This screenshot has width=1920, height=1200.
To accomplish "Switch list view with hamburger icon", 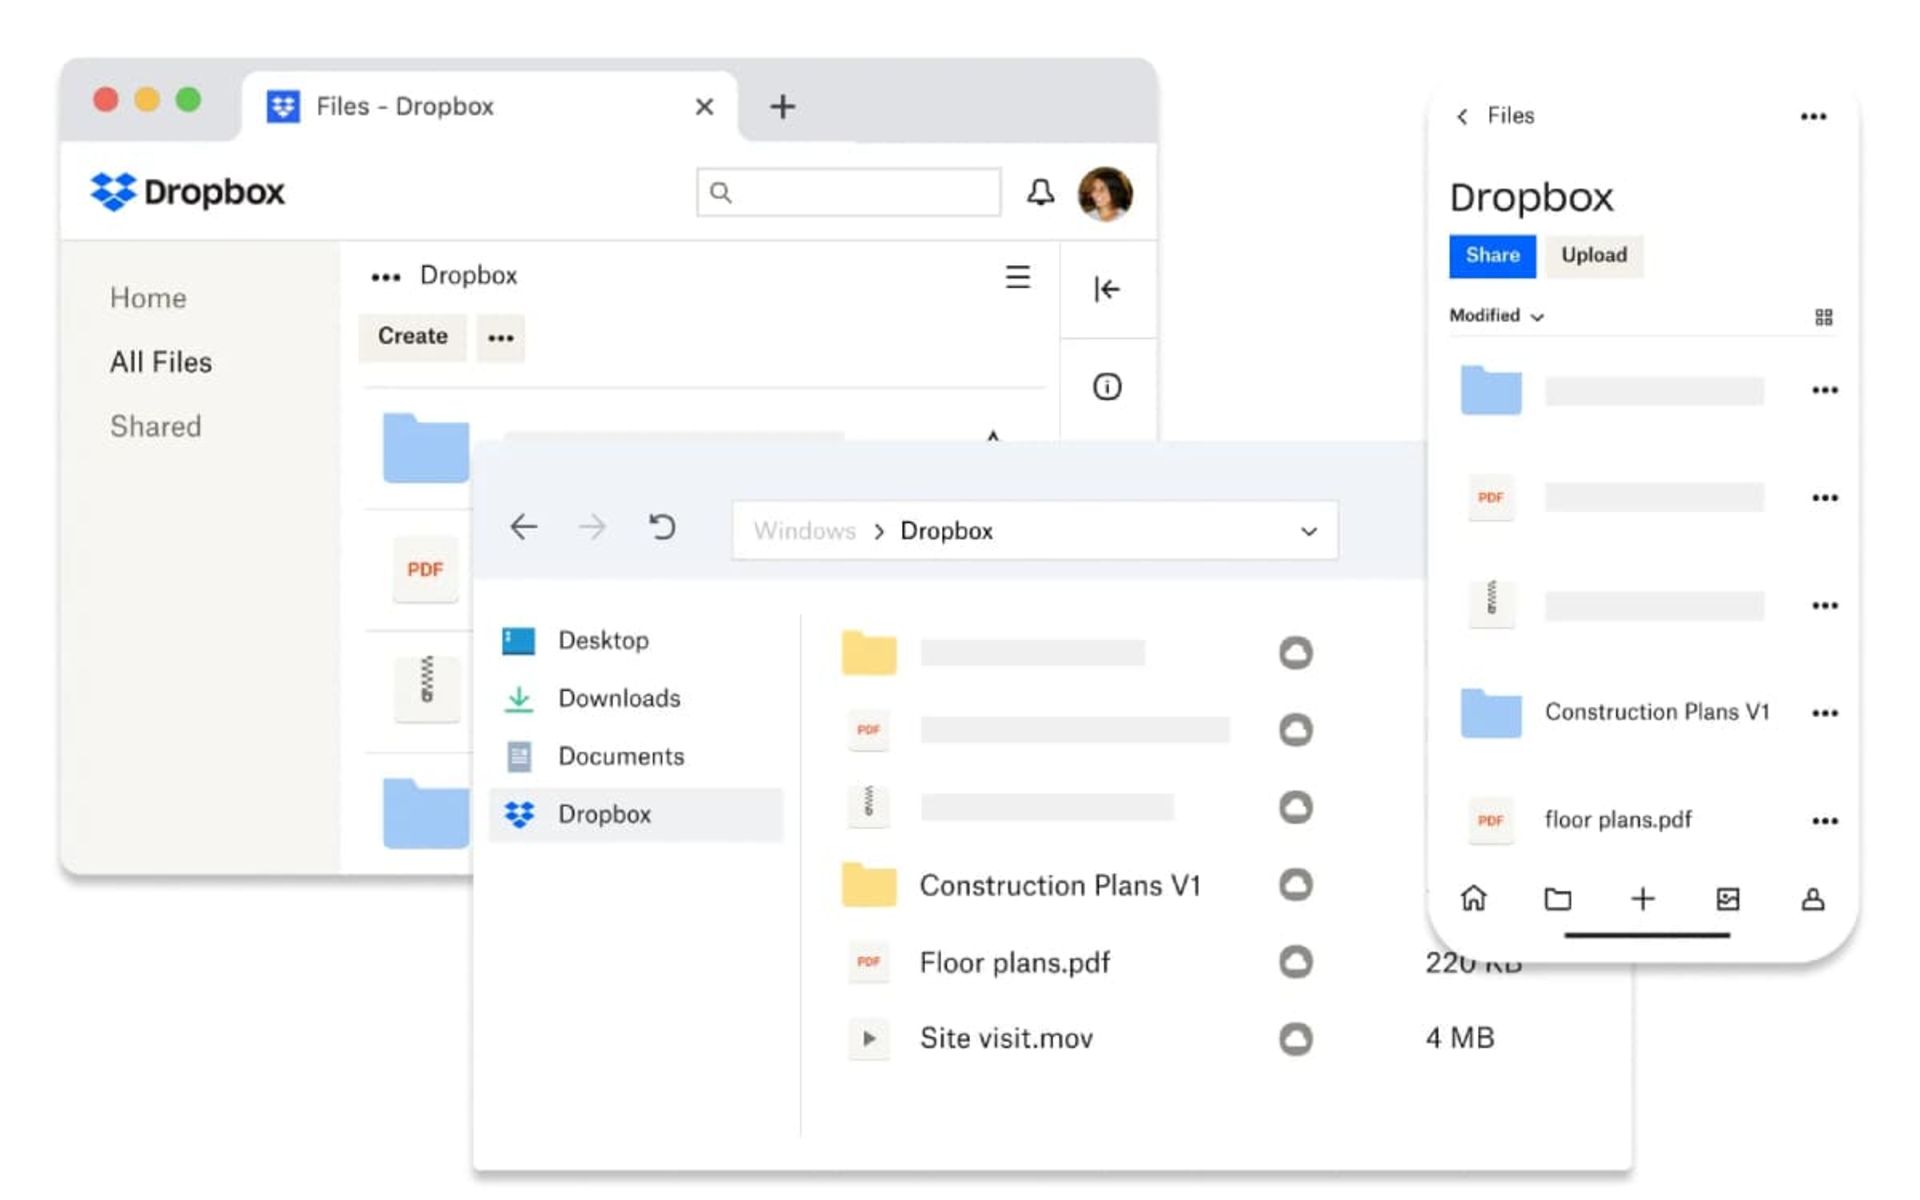I will coord(1017,277).
